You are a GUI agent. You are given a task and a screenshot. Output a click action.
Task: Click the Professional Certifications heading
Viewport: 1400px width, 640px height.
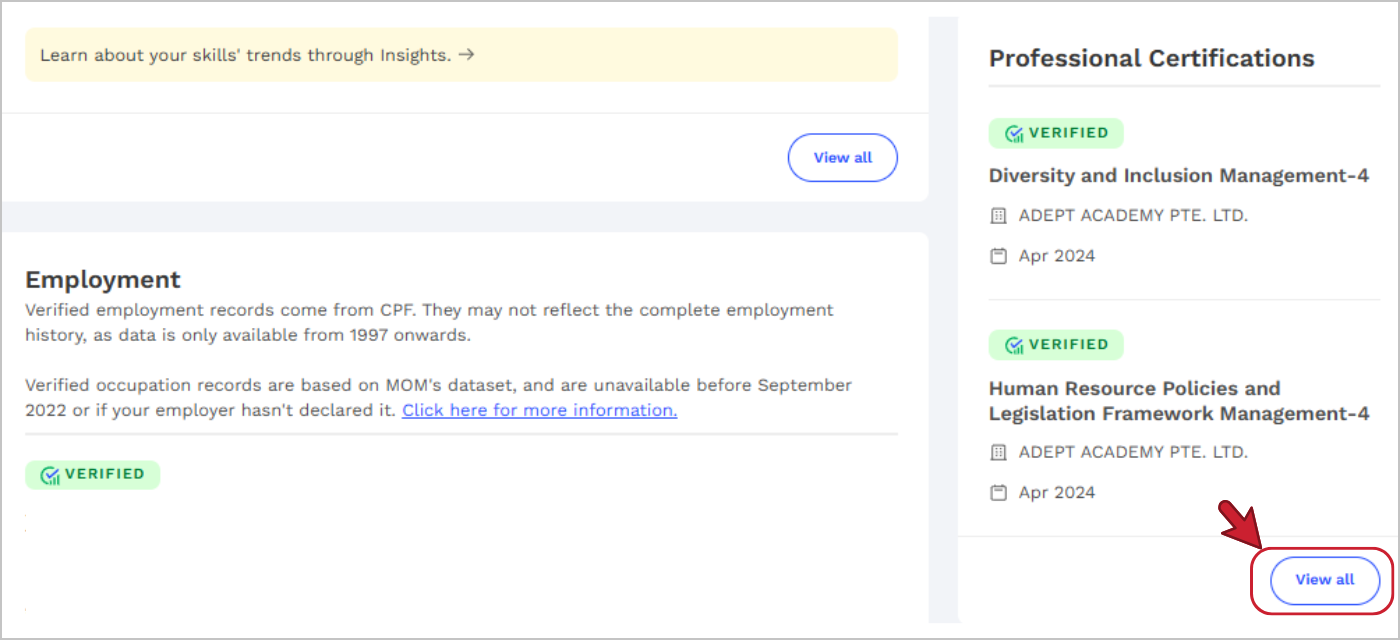click(1151, 58)
